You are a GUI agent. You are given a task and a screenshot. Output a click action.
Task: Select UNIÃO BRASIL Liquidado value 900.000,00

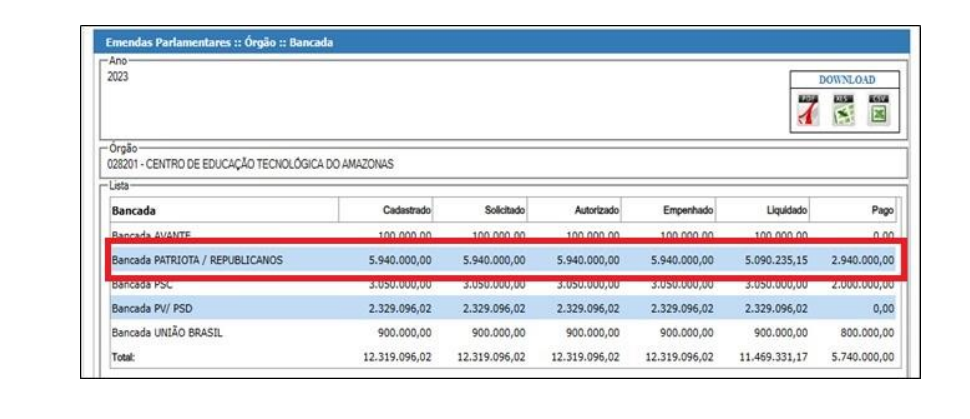pos(781,333)
